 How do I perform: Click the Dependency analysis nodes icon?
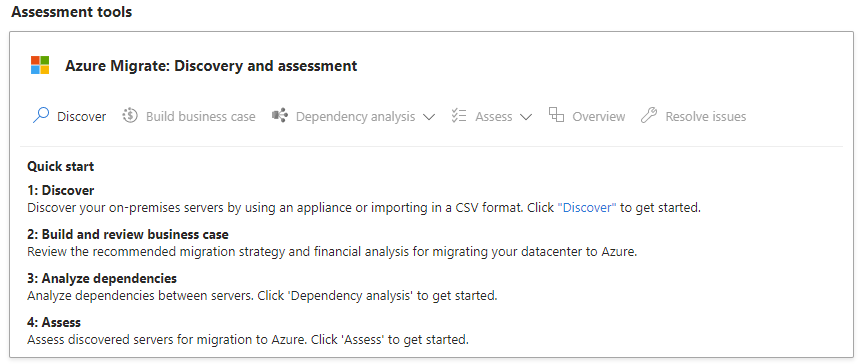tap(280, 116)
